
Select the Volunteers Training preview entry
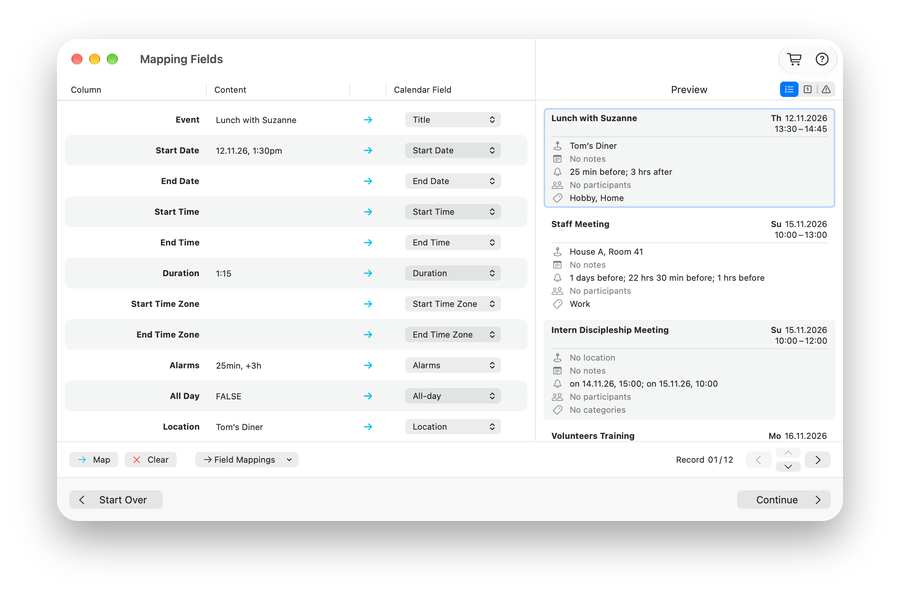click(689, 435)
